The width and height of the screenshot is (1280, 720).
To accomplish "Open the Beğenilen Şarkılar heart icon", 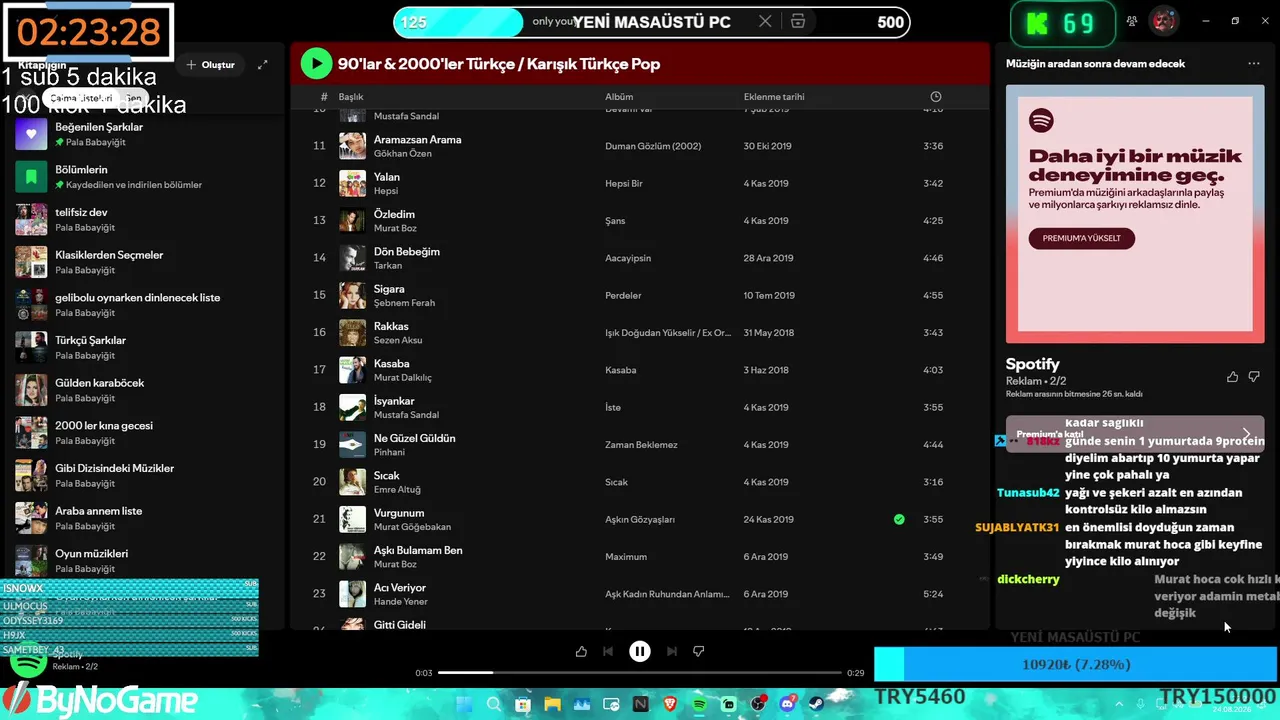I will coord(31,134).
